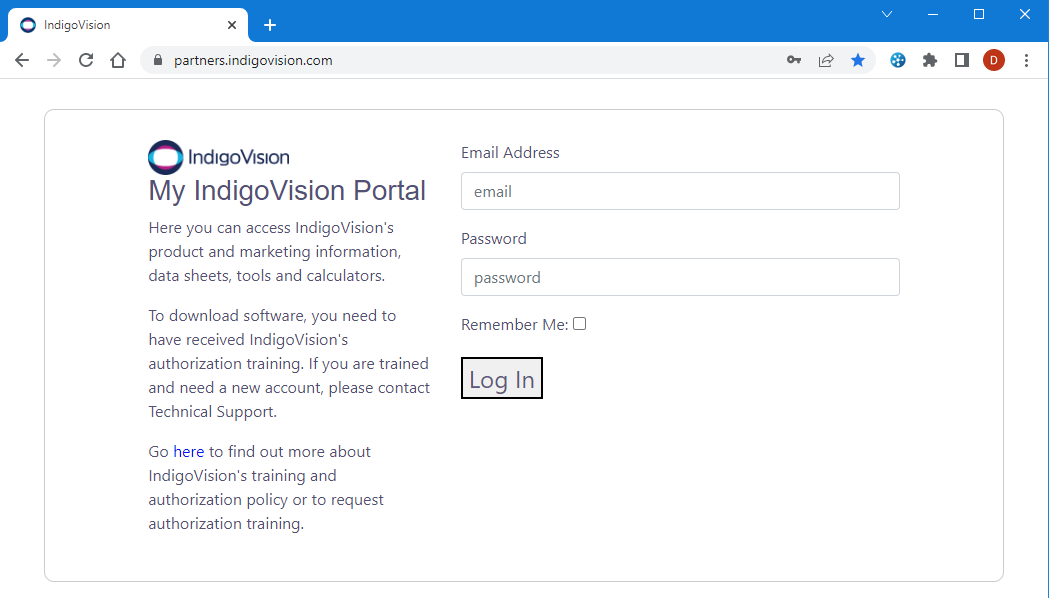The image size is (1049, 598).
Task: Enable the Remember Me checkbox
Action: pyautogui.click(x=579, y=323)
